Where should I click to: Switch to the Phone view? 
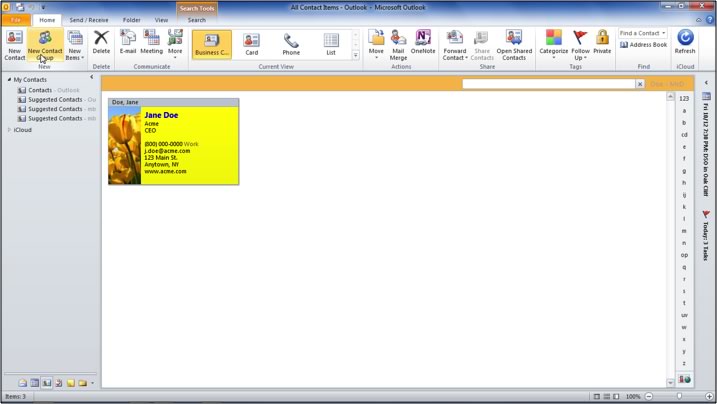291,44
